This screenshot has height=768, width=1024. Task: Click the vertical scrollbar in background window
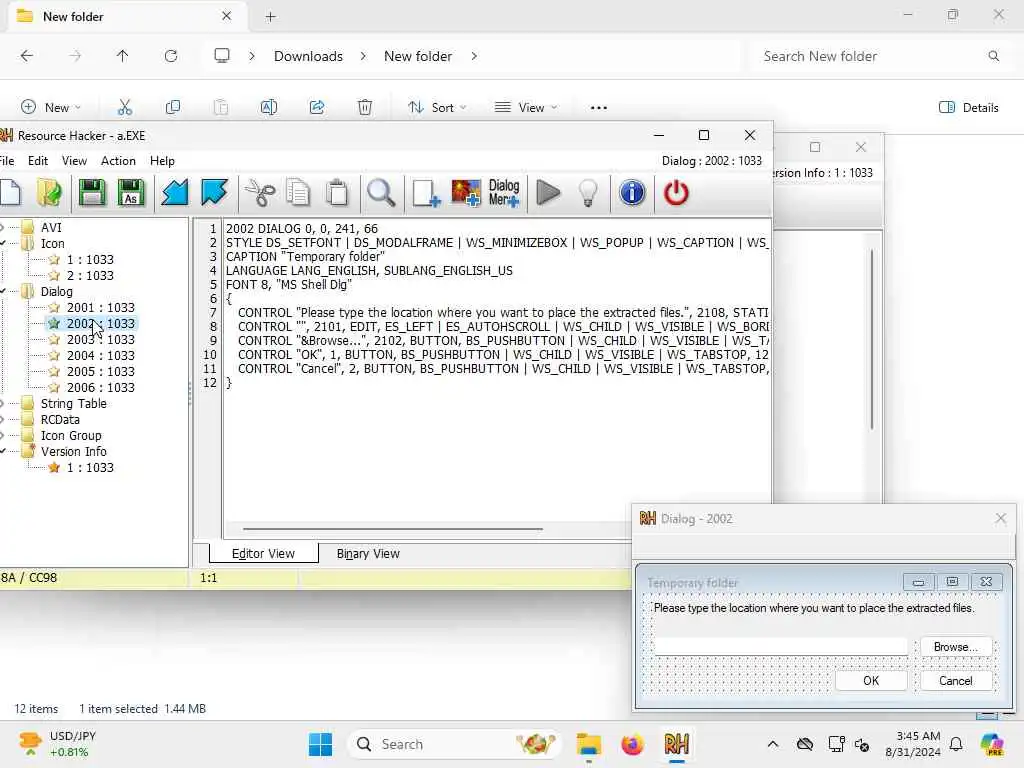click(872, 340)
